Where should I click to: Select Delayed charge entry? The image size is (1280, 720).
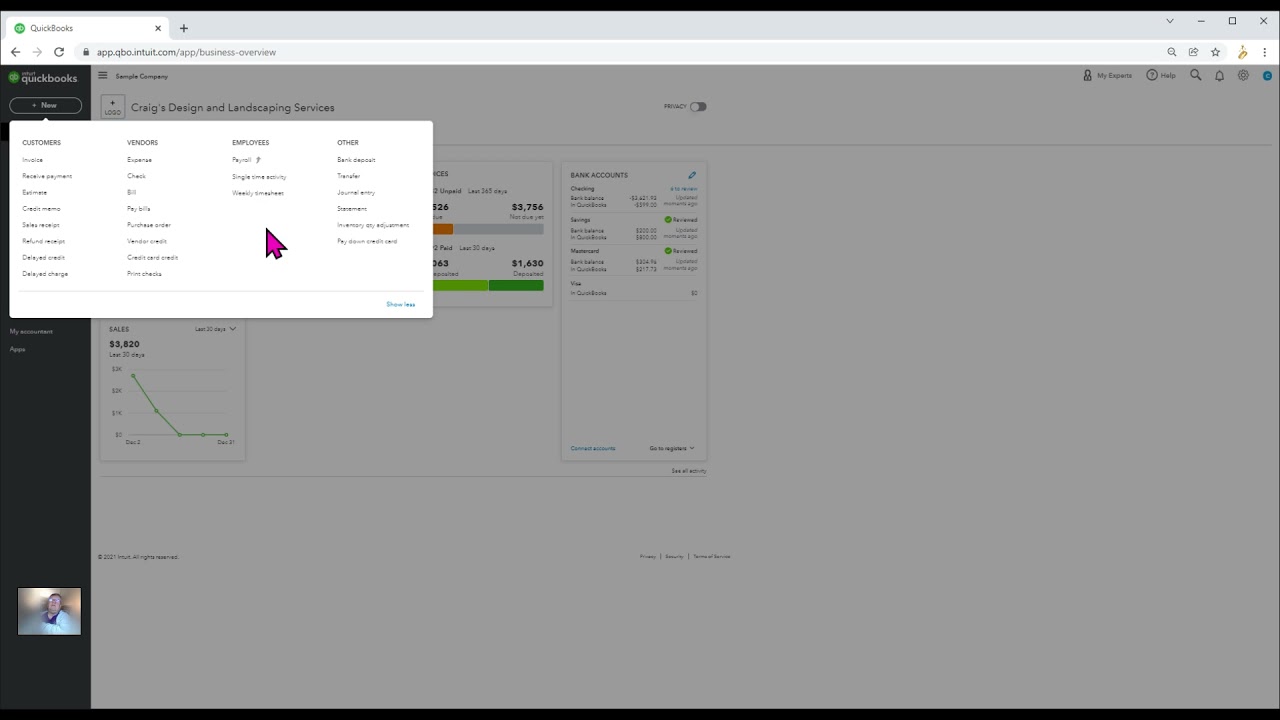pos(45,274)
